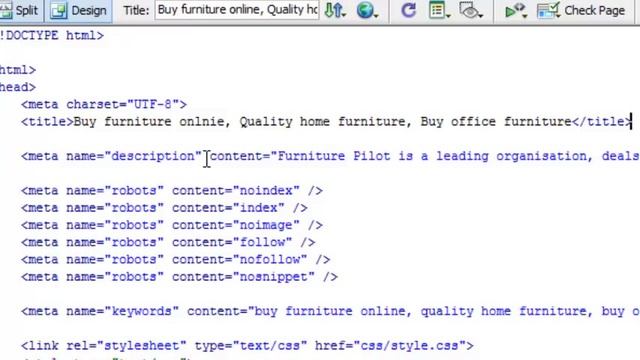Image resolution: width=640 pixels, height=360 pixels.
Task: Edit the document Title field
Action: pyautogui.click(x=237, y=10)
